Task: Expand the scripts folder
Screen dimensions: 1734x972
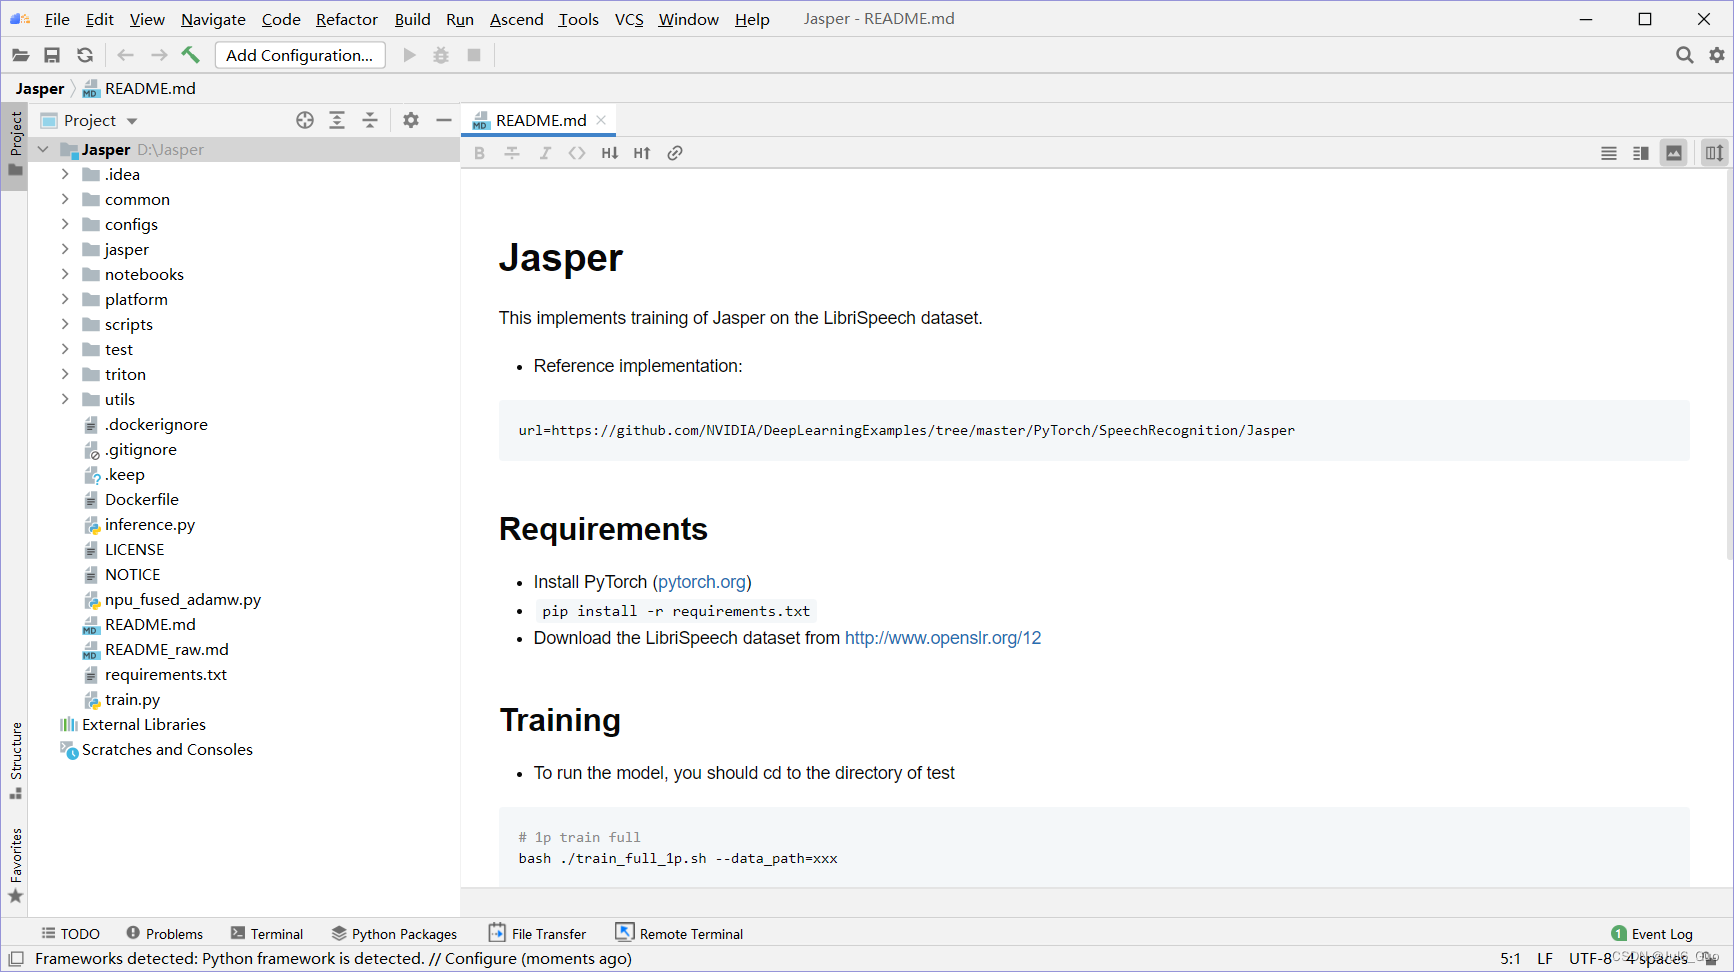Action: pos(65,324)
